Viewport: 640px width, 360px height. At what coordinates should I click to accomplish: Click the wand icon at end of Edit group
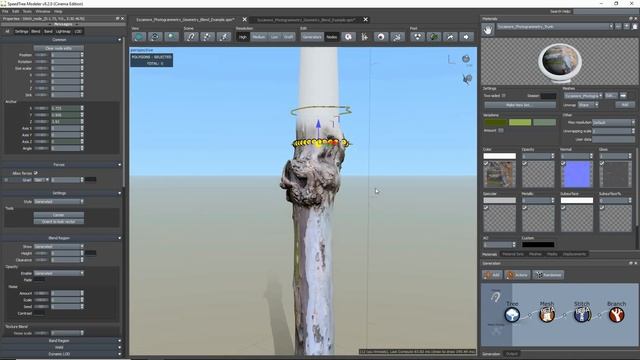(397, 37)
